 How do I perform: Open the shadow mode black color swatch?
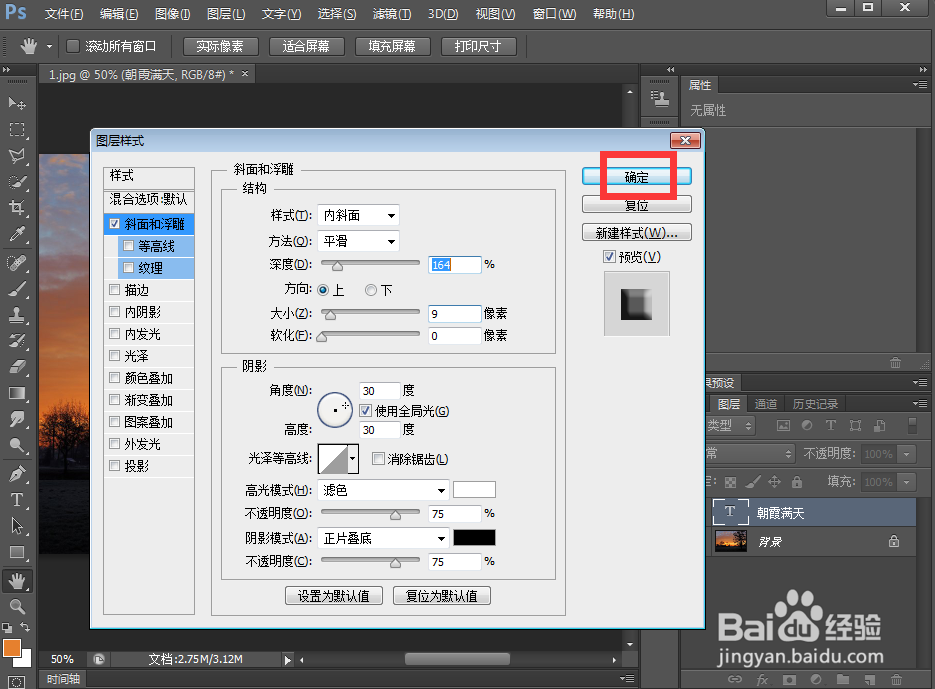click(x=474, y=537)
